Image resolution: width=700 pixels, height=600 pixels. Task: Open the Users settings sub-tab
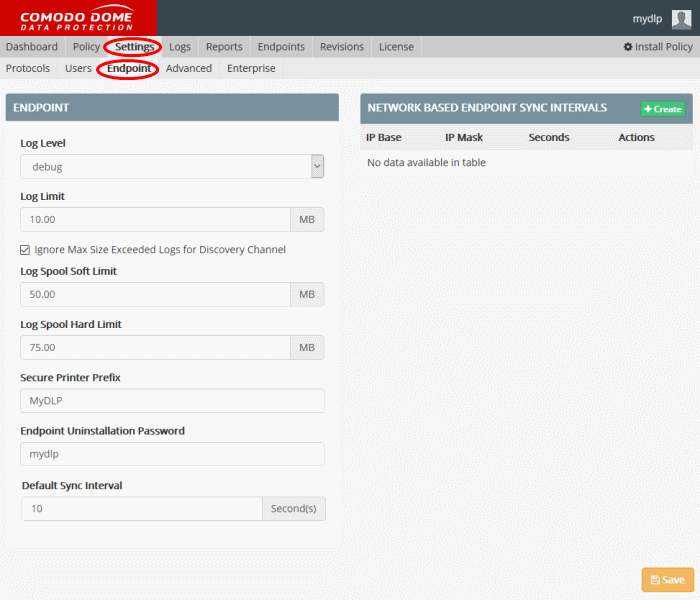click(x=78, y=68)
